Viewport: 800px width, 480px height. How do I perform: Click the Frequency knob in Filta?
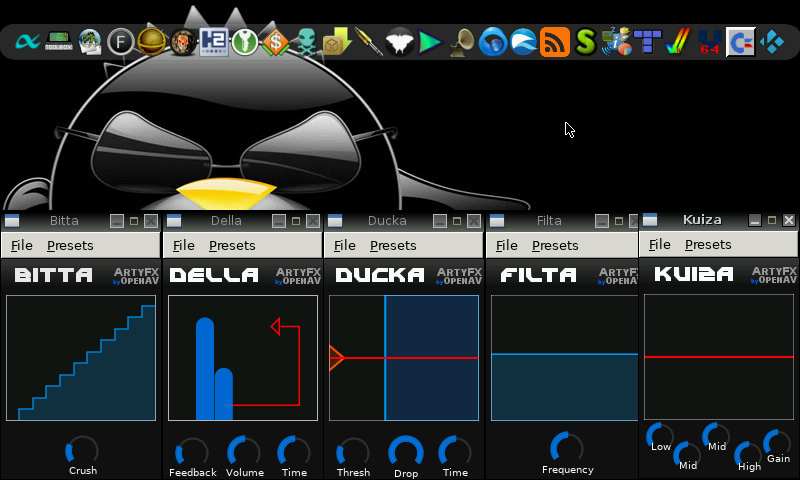click(566, 449)
